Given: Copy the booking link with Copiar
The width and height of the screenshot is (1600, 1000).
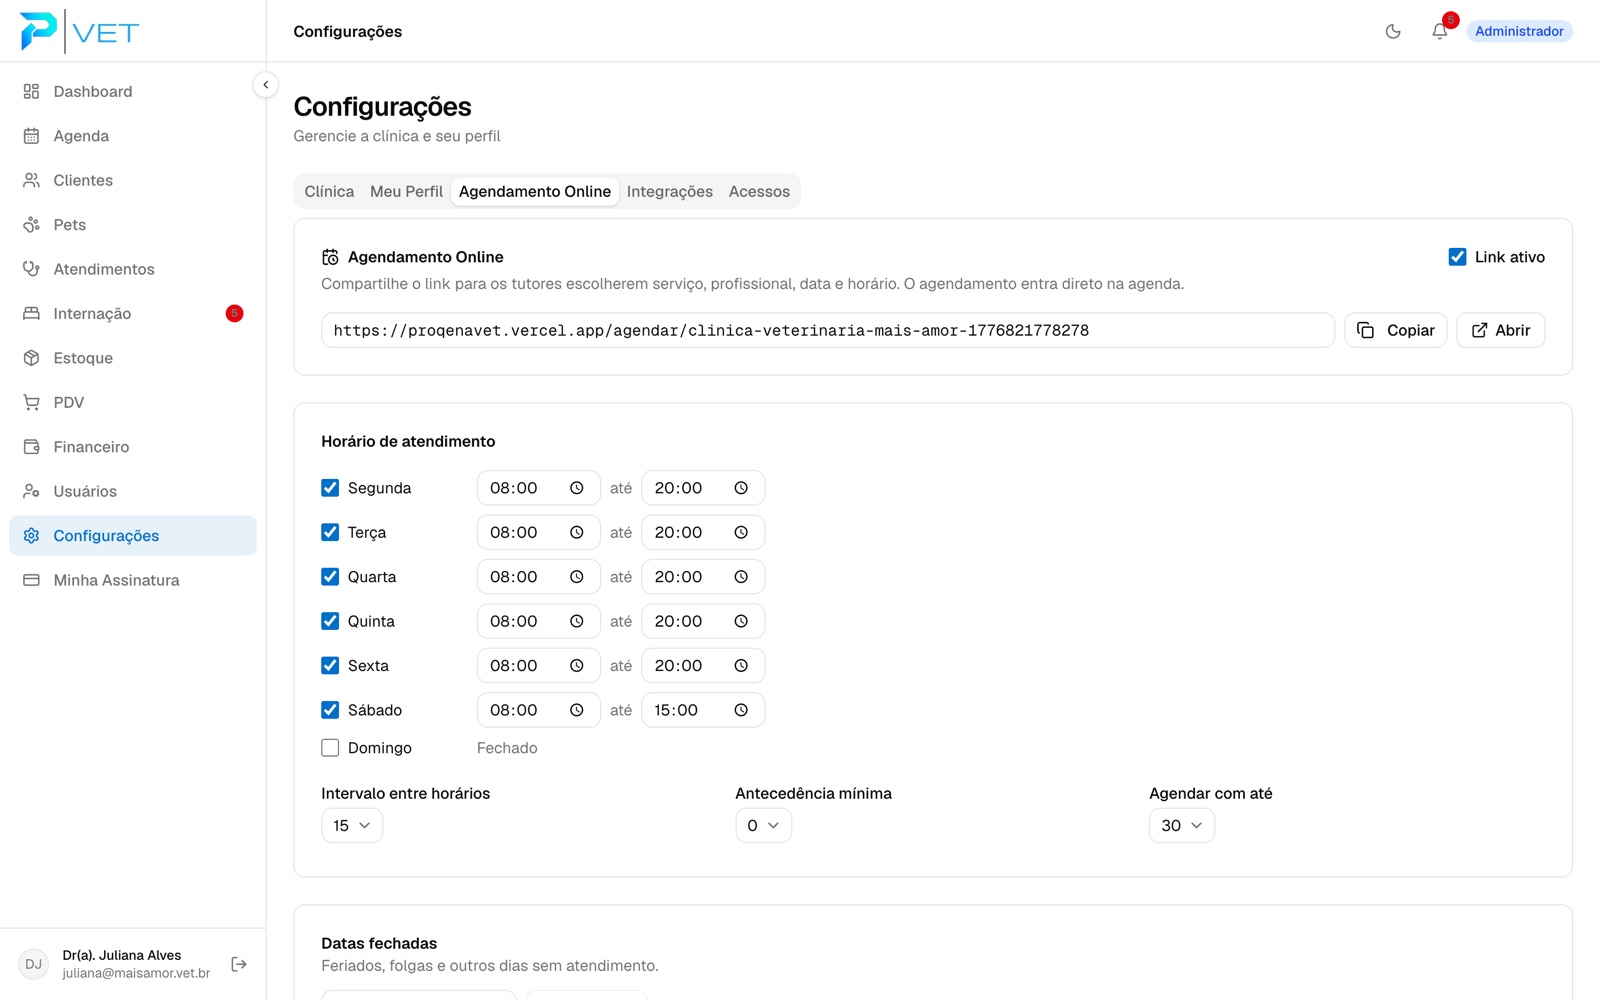Looking at the screenshot, I should 1396,330.
